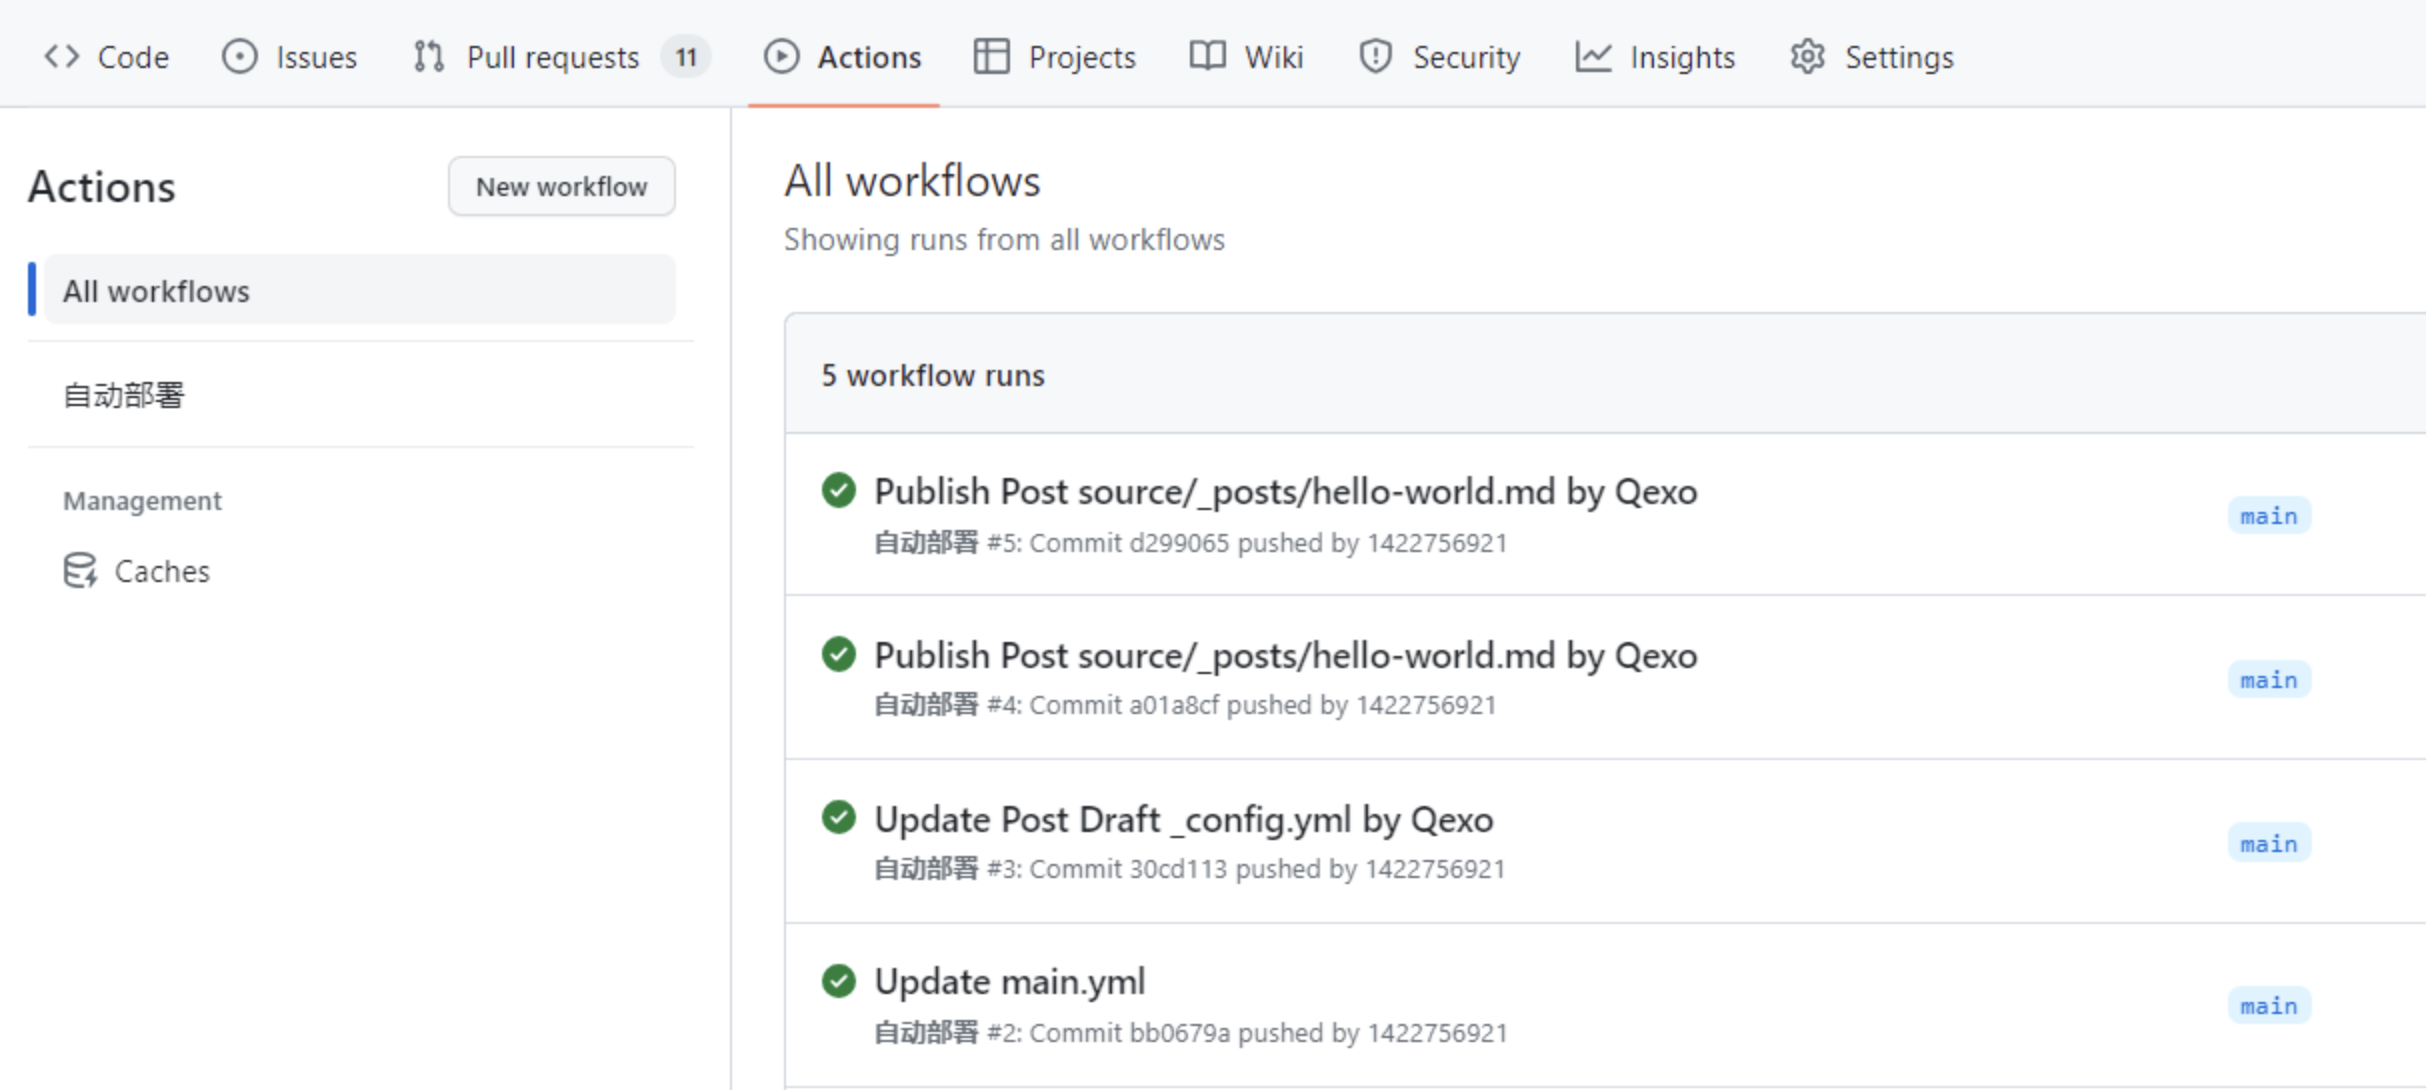
Task: Click success check icon of run #5
Action: [838, 490]
